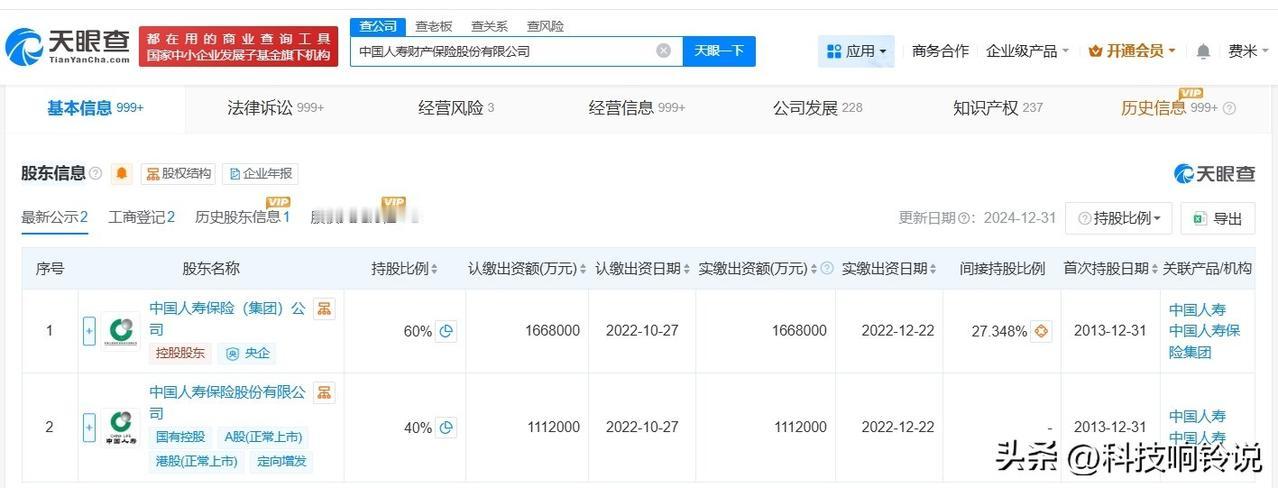Click equity structure icon next to 中国人寿保险股份有限公司
The width and height of the screenshot is (1278, 488).
point(324,393)
